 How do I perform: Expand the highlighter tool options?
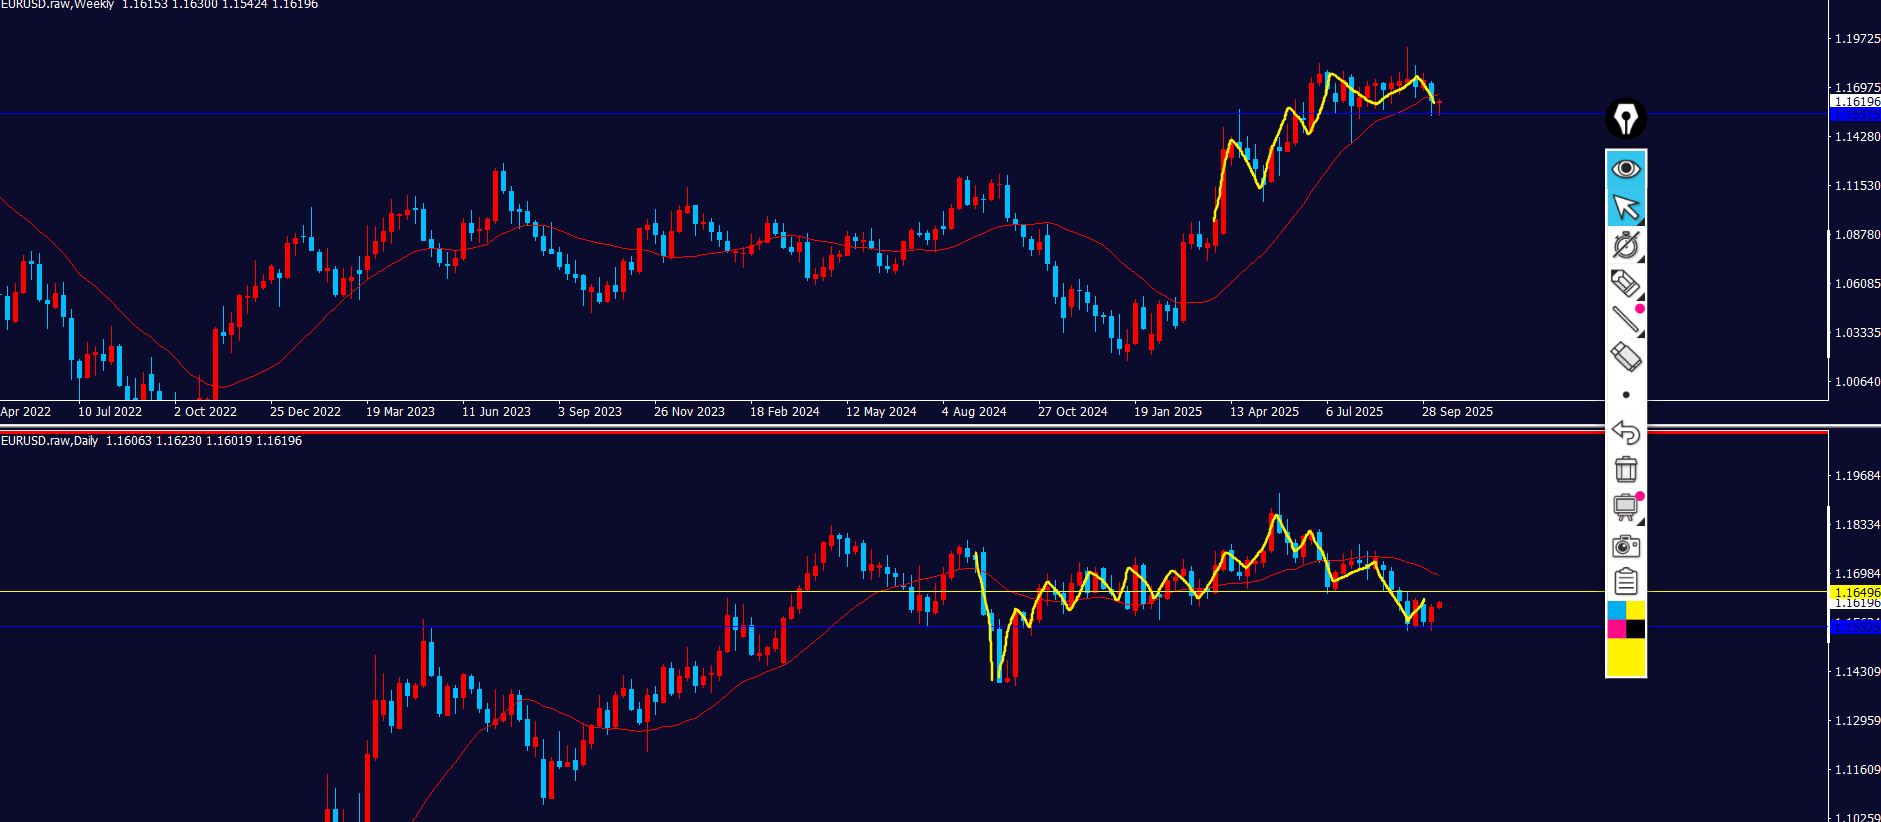pos(1640,297)
